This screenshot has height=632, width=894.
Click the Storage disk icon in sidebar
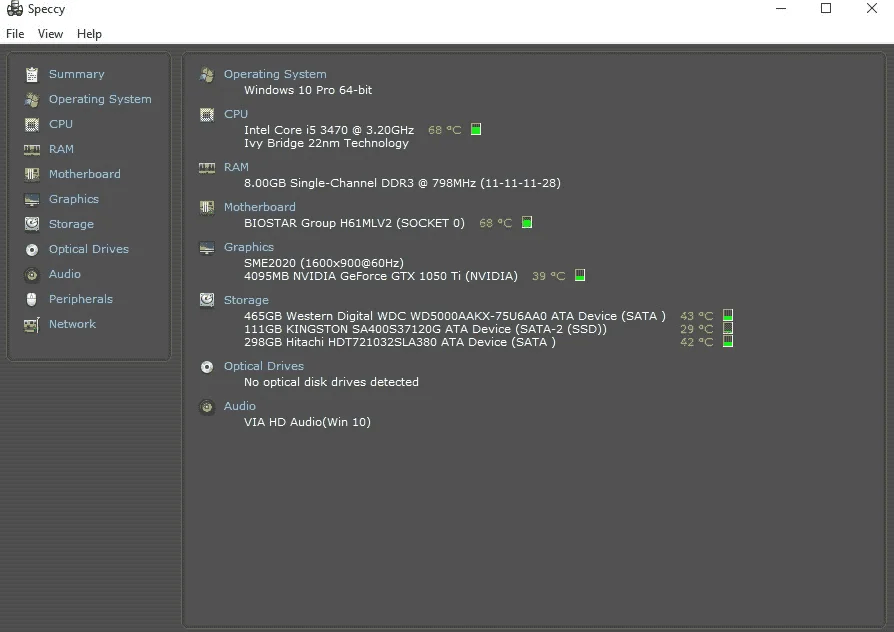pyautogui.click(x=32, y=224)
